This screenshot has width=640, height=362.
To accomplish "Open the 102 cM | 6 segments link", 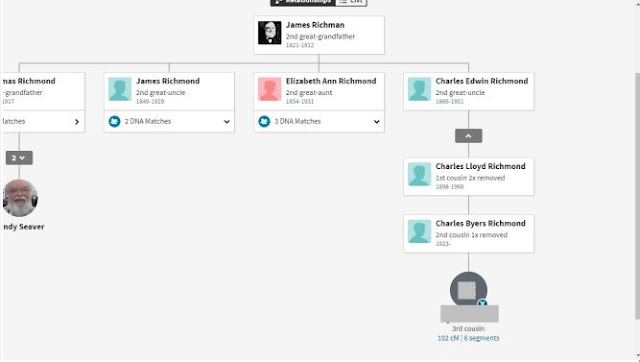I will coord(468,338).
